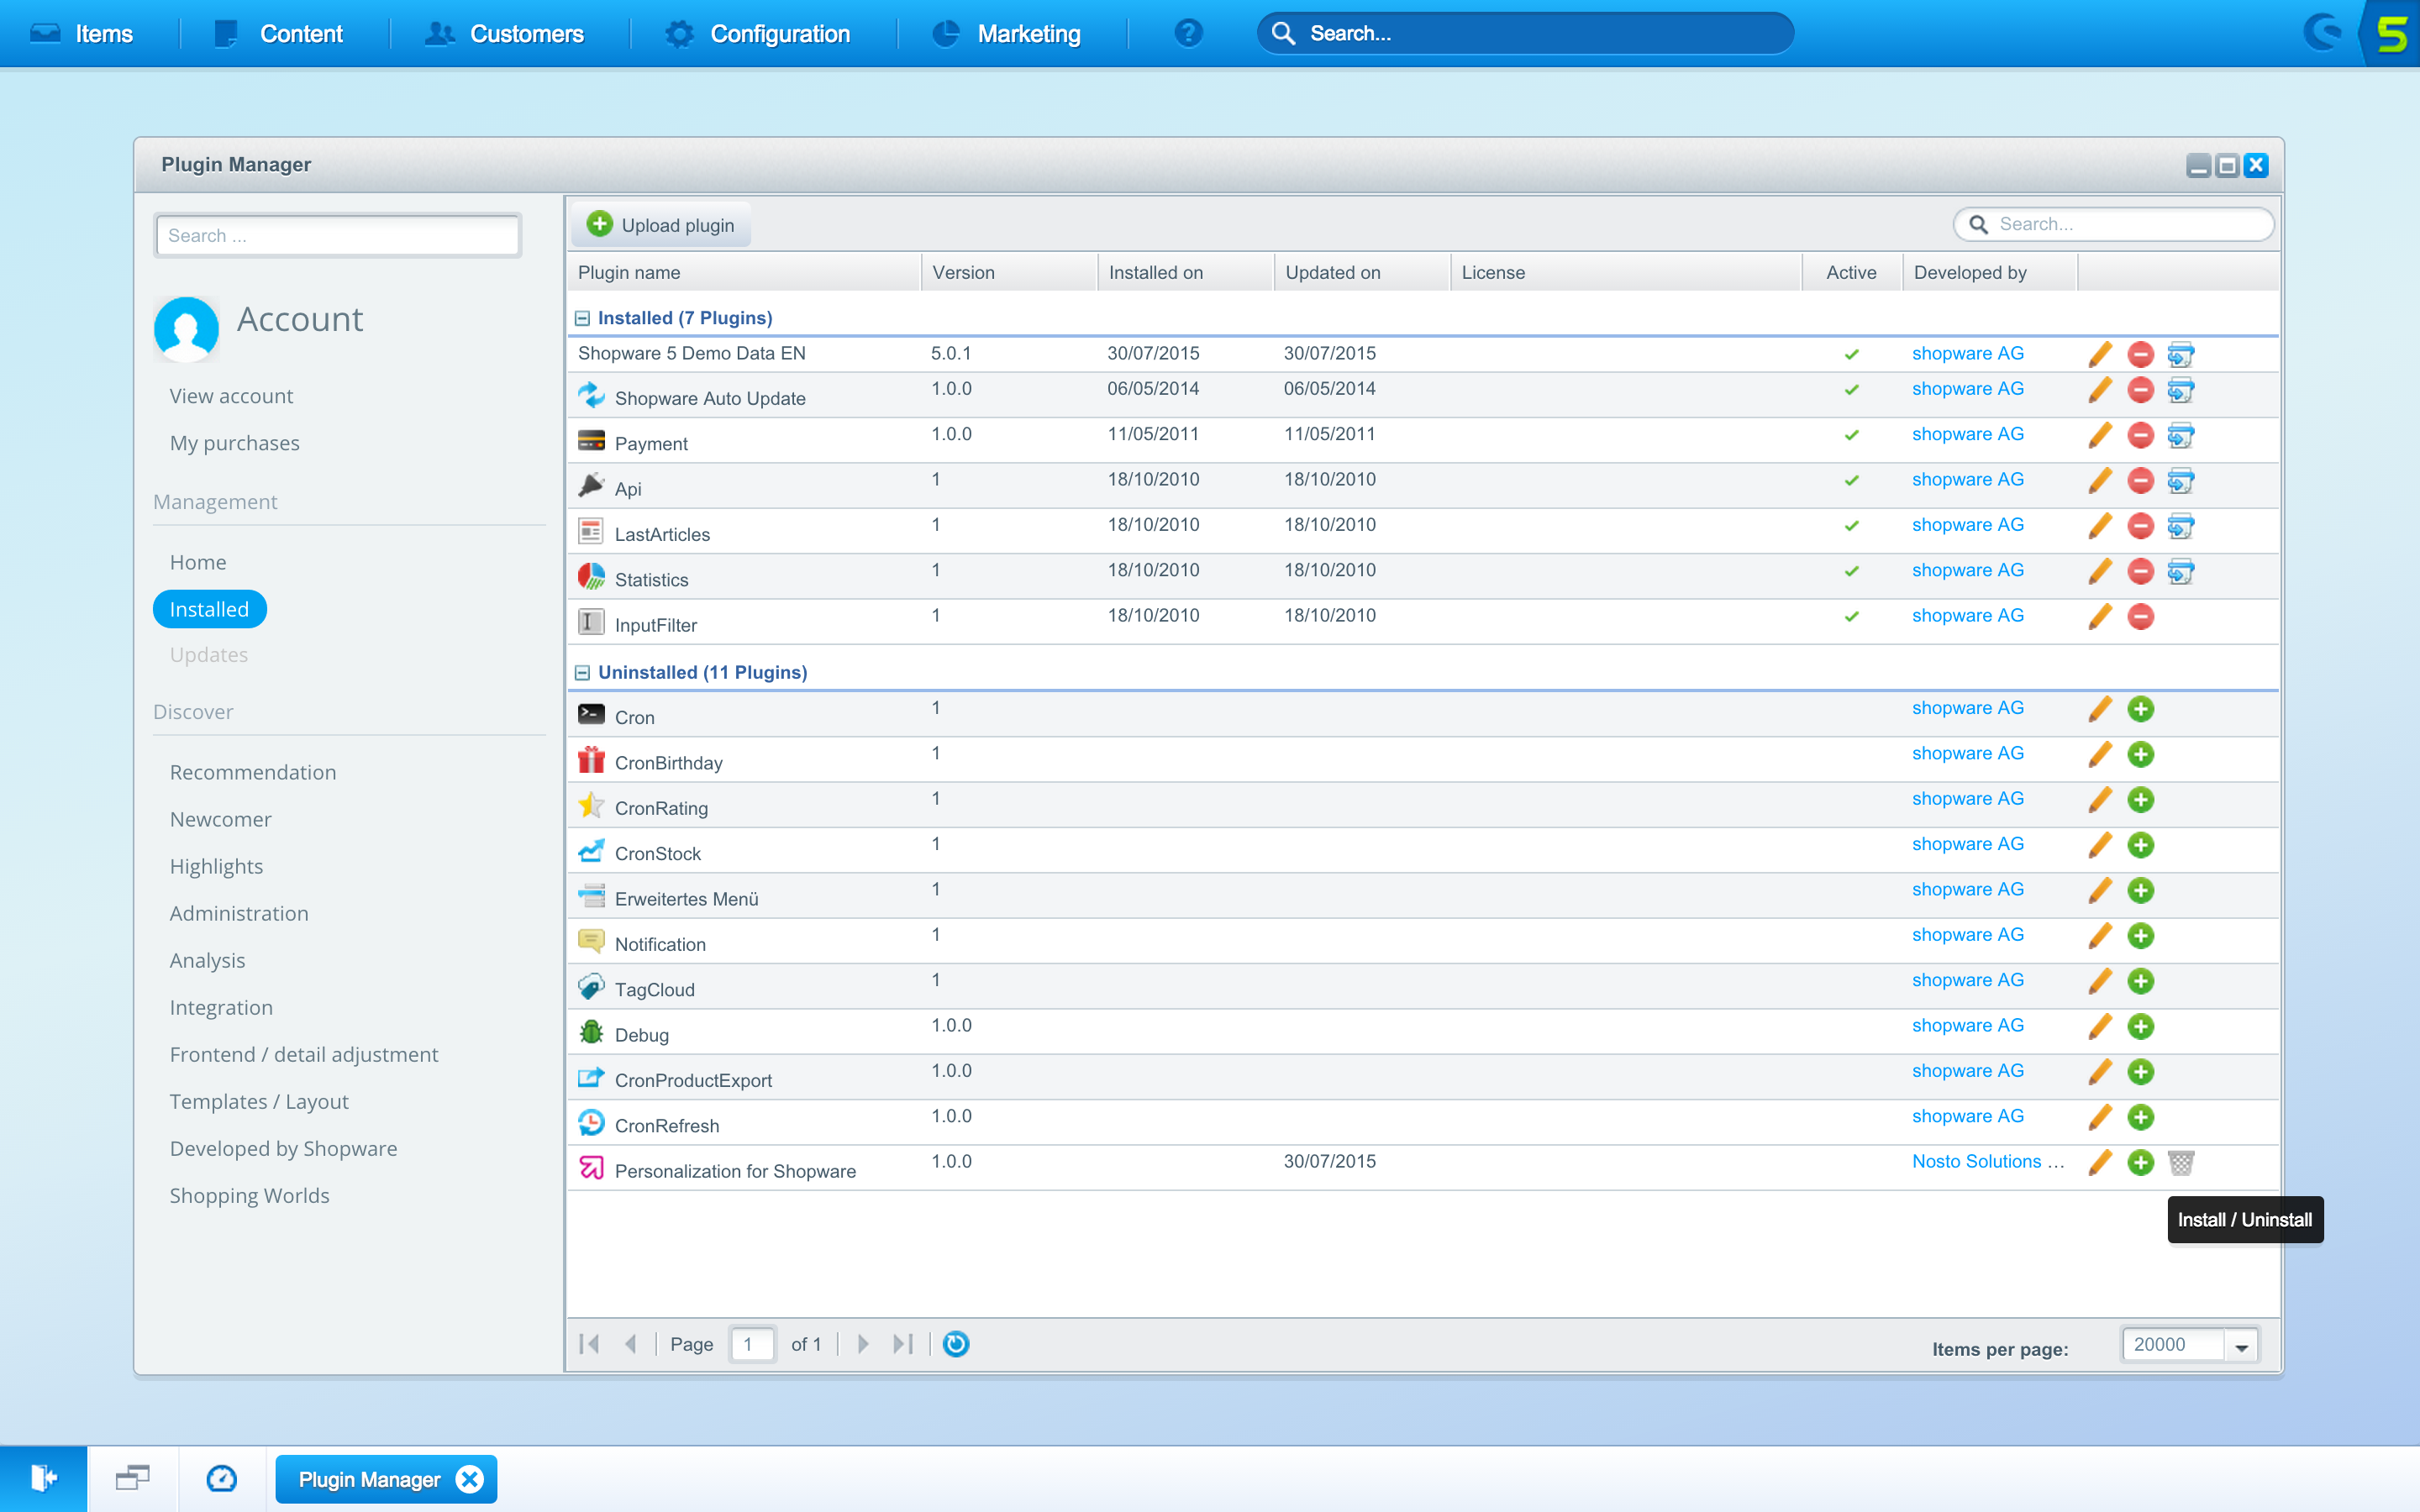This screenshot has height=1512, width=2420.
Task: Go to Home in Management section
Action: click(x=198, y=562)
